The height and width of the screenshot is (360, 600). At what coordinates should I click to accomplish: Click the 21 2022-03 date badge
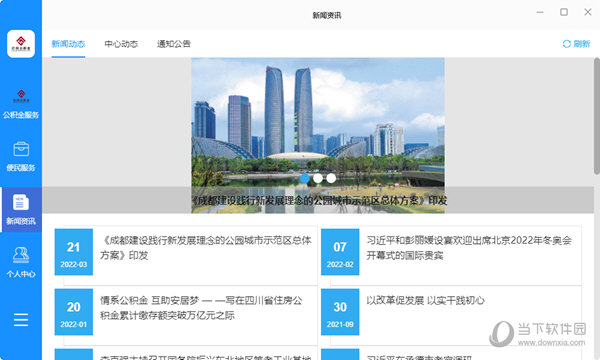(x=74, y=252)
